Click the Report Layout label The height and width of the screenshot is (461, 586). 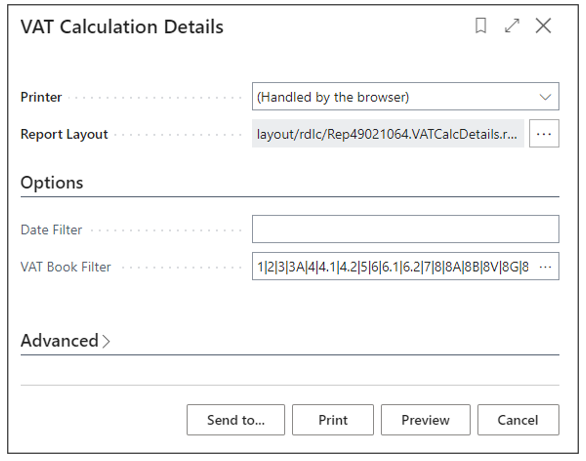[64, 134]
